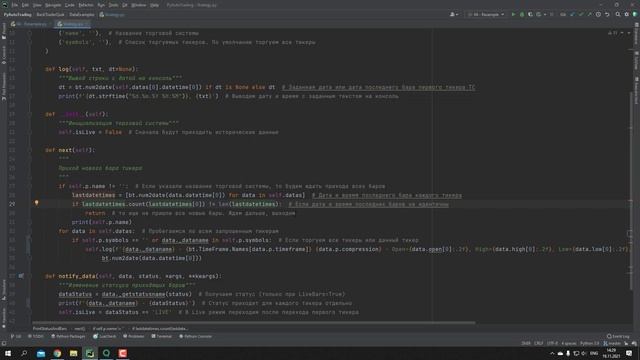Click DataExamples in the navigation bar
The height and width of the screenshot is (360, 640).
pos(82,14)
